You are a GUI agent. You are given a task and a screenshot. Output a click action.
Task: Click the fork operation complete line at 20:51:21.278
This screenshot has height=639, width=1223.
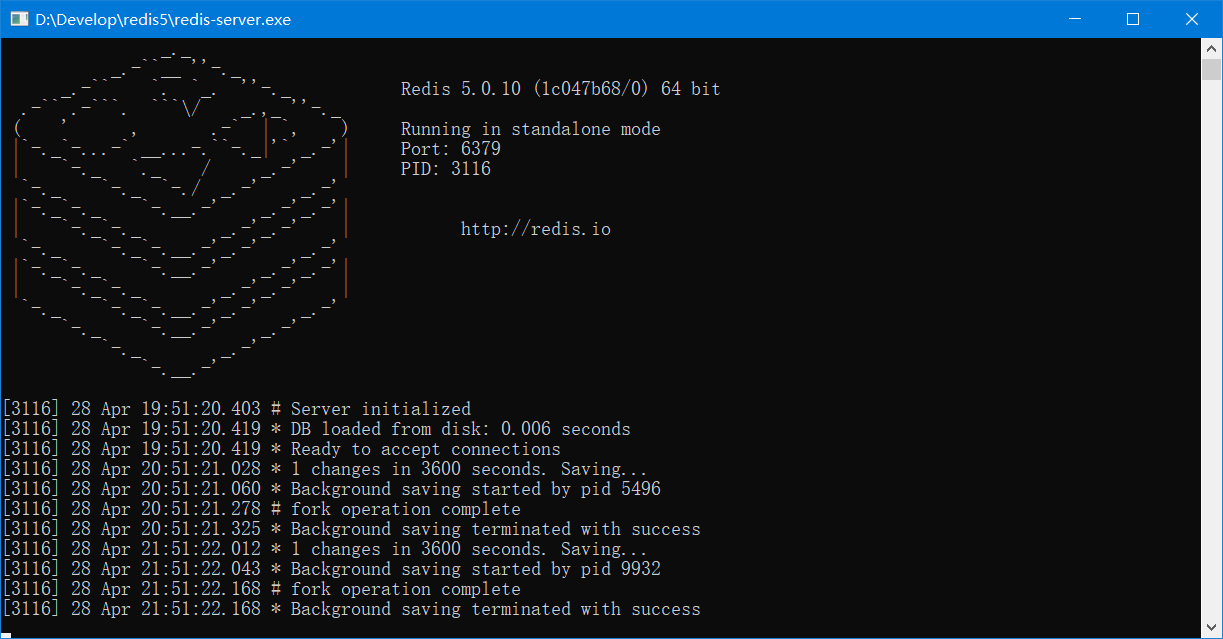pyautogui.click(x=405, y=509)
